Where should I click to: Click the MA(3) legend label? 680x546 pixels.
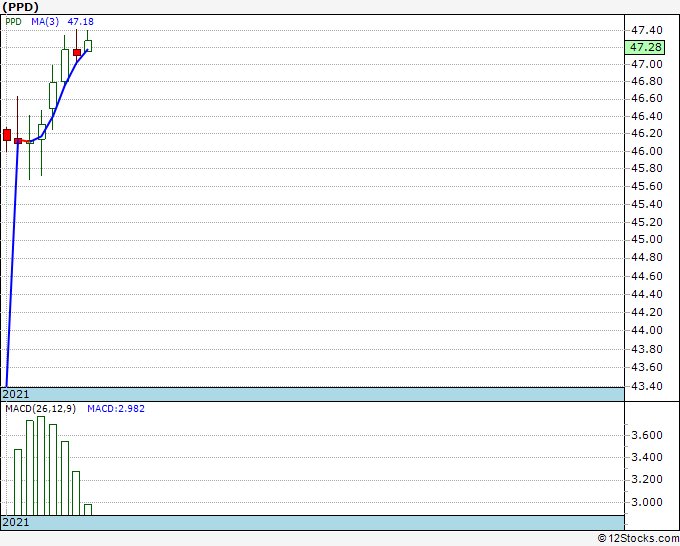45,22
